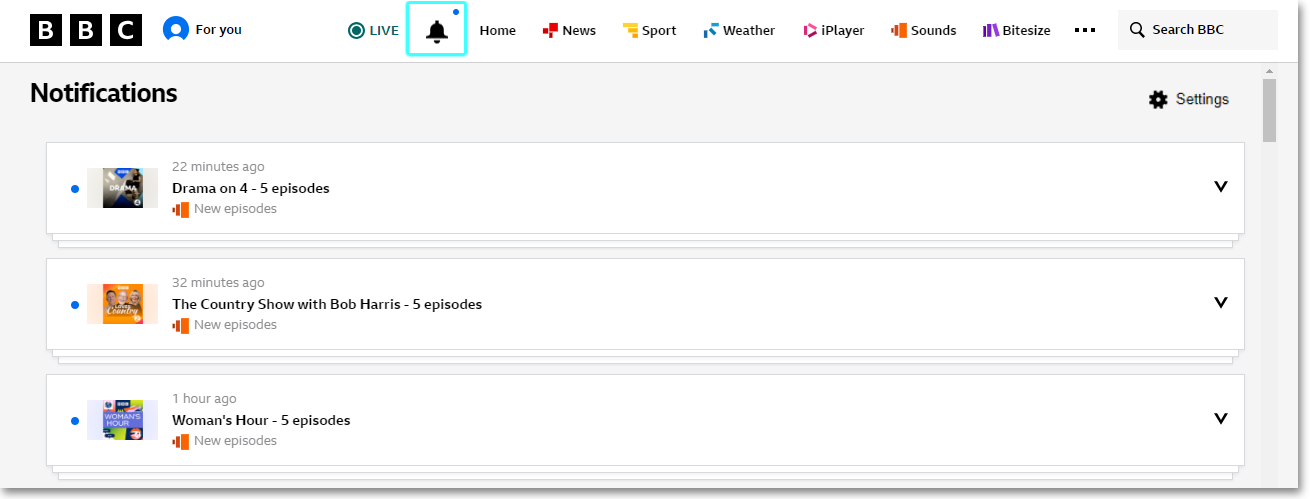This screenshot has height=499, width=1310.
Task: Click the search magnifier icon
Action: pos(1137,30)
